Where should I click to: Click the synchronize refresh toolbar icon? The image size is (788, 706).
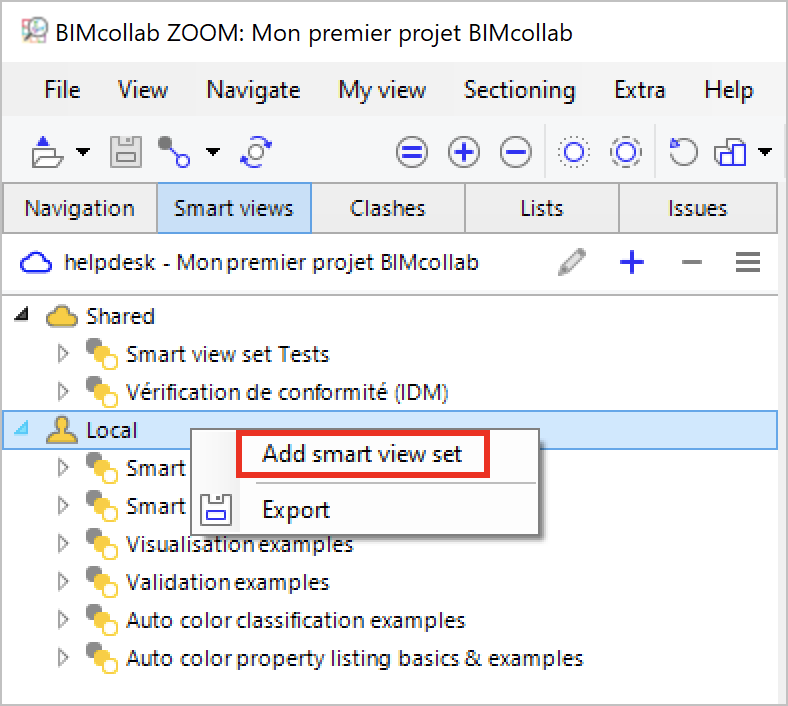(x=256, y=152)
